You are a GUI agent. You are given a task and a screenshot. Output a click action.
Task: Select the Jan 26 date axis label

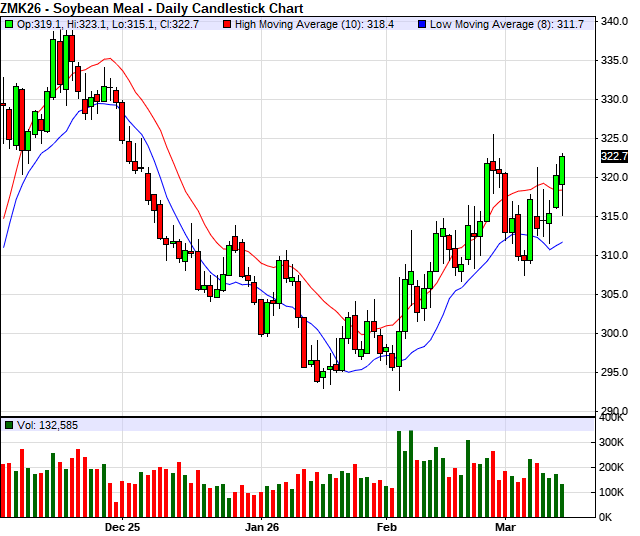pyautogui.click(x=262, y=526)
